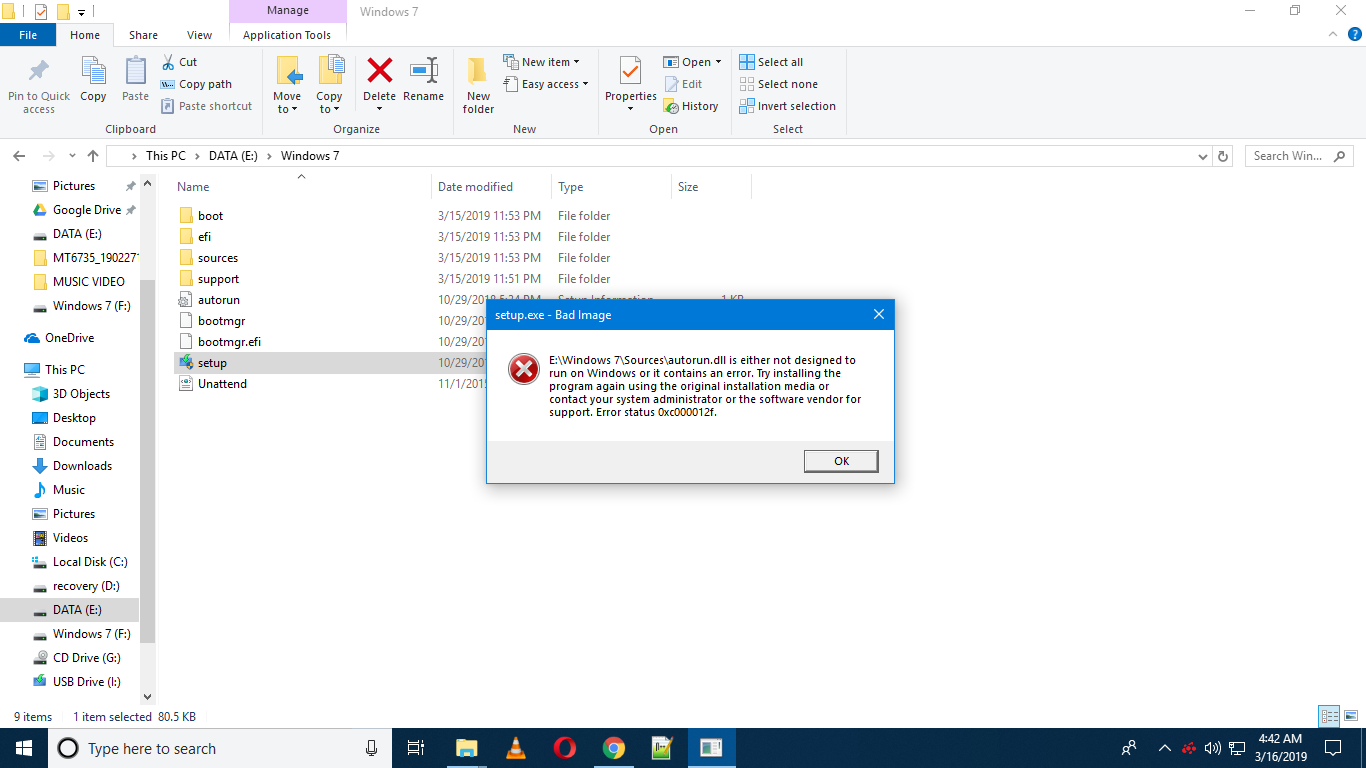Screen dimensions: 1366x768
Task: Collapse the ribbon with chevron
Action: 1331,34
